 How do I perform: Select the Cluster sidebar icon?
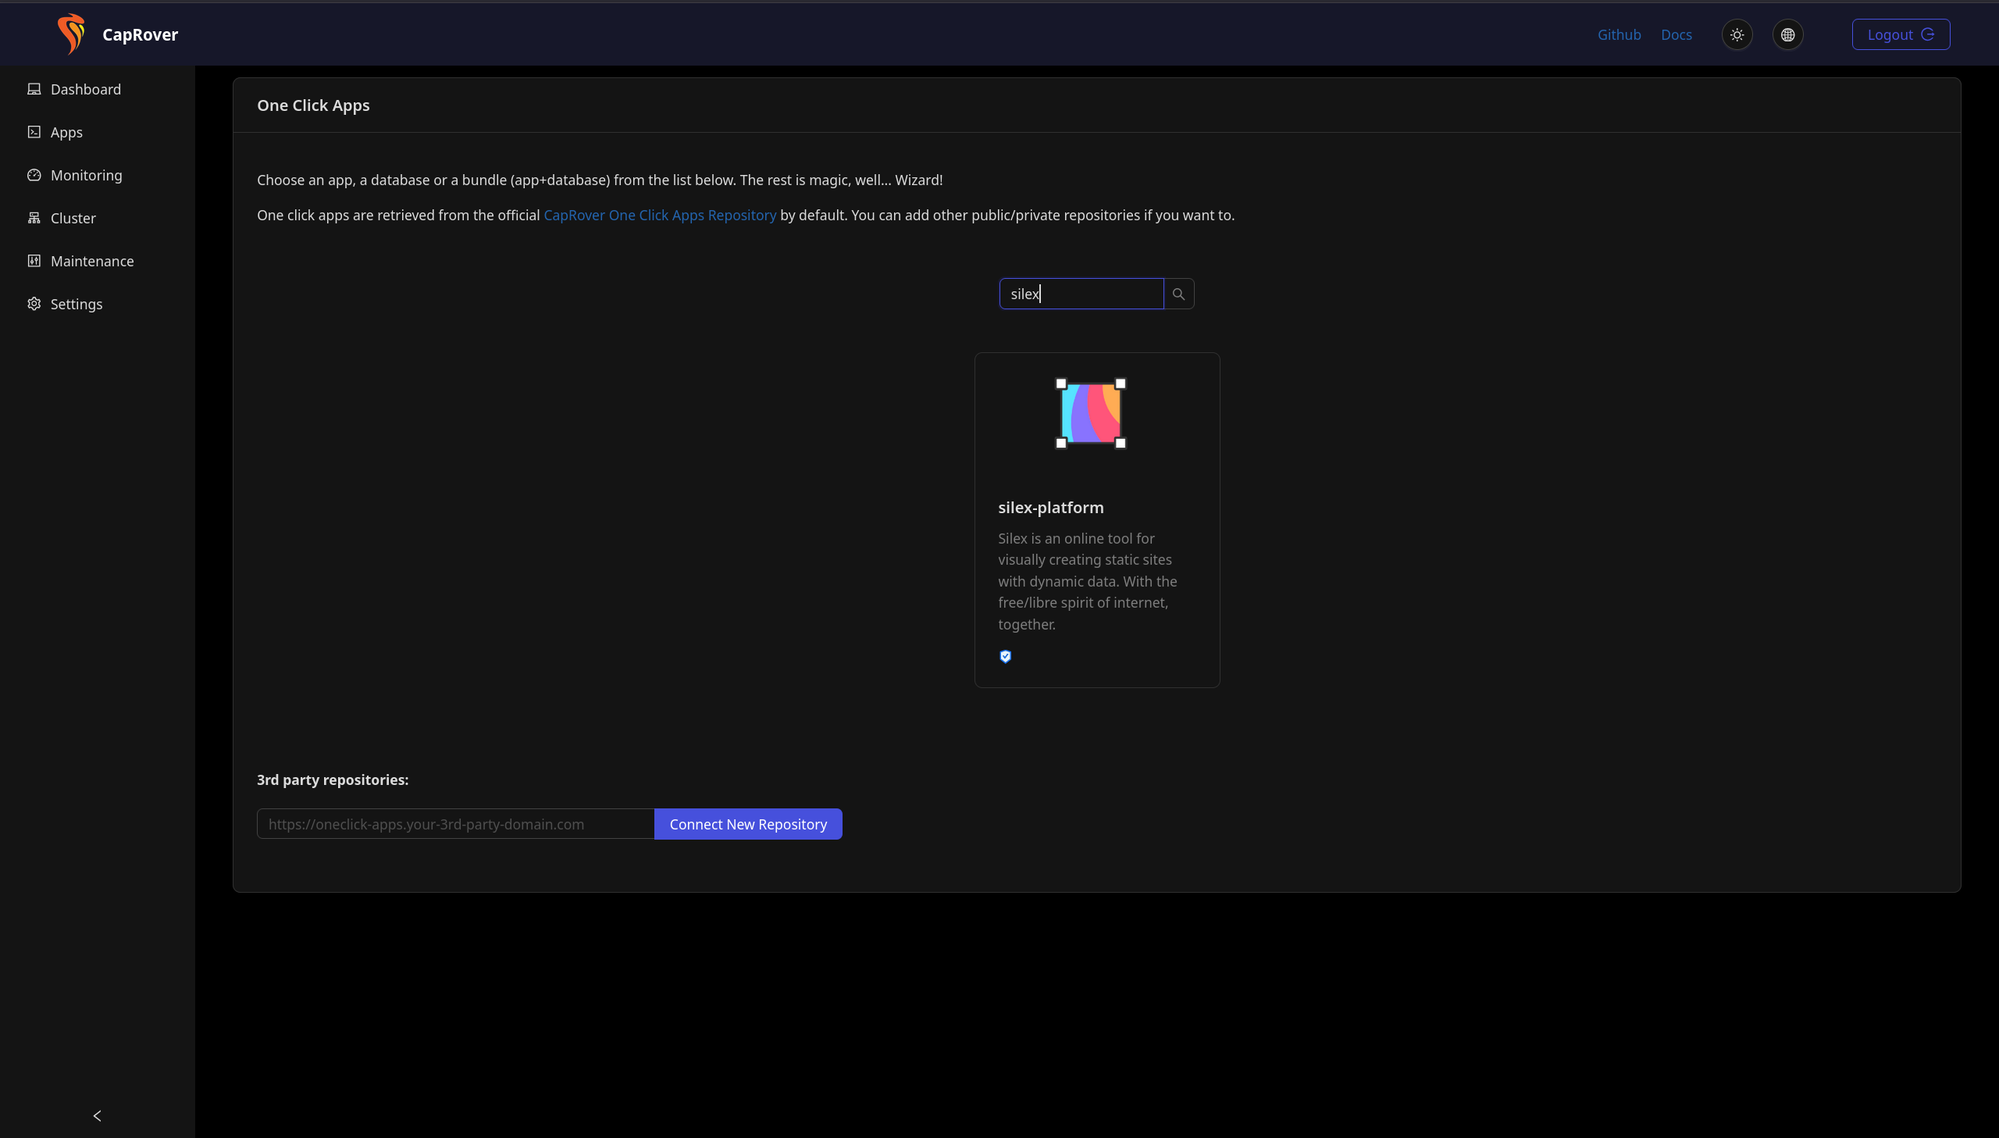[34, 217]
